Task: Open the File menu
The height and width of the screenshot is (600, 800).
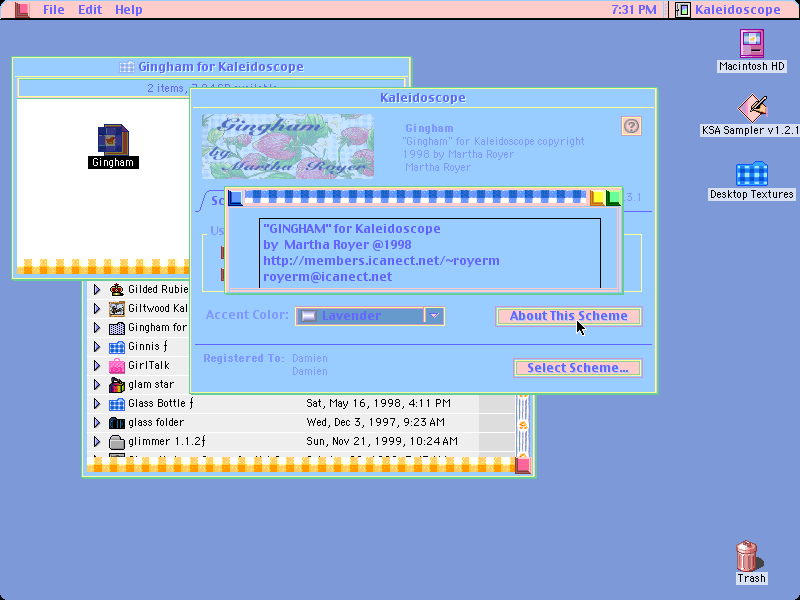Action: click(x=54, y=10)
